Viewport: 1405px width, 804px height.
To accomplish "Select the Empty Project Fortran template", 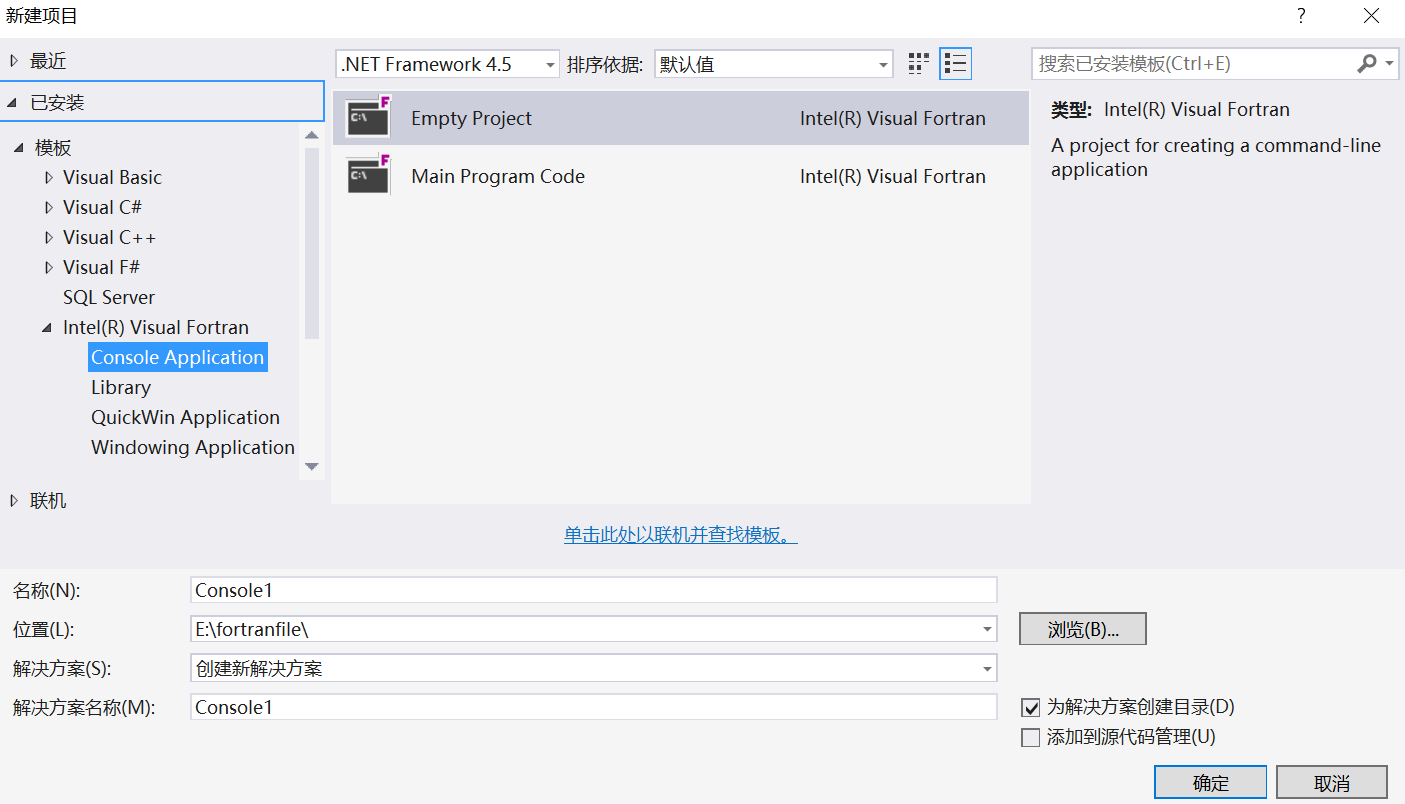I will 470,117.
